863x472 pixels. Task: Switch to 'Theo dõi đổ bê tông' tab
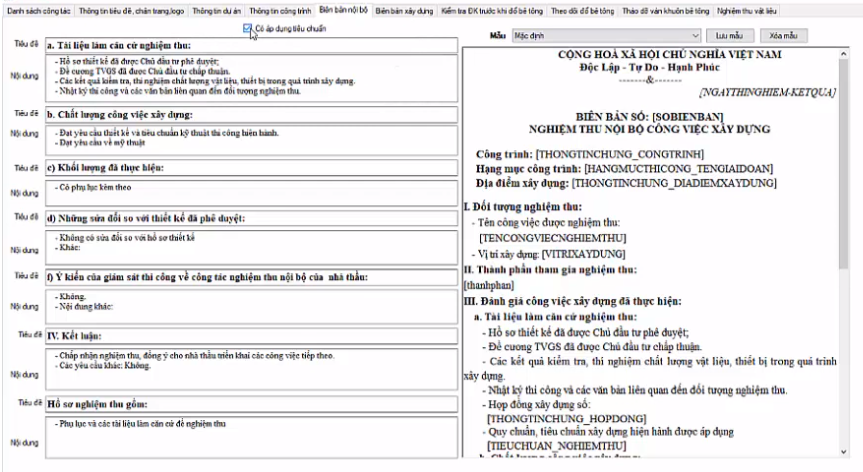(582, 11)
